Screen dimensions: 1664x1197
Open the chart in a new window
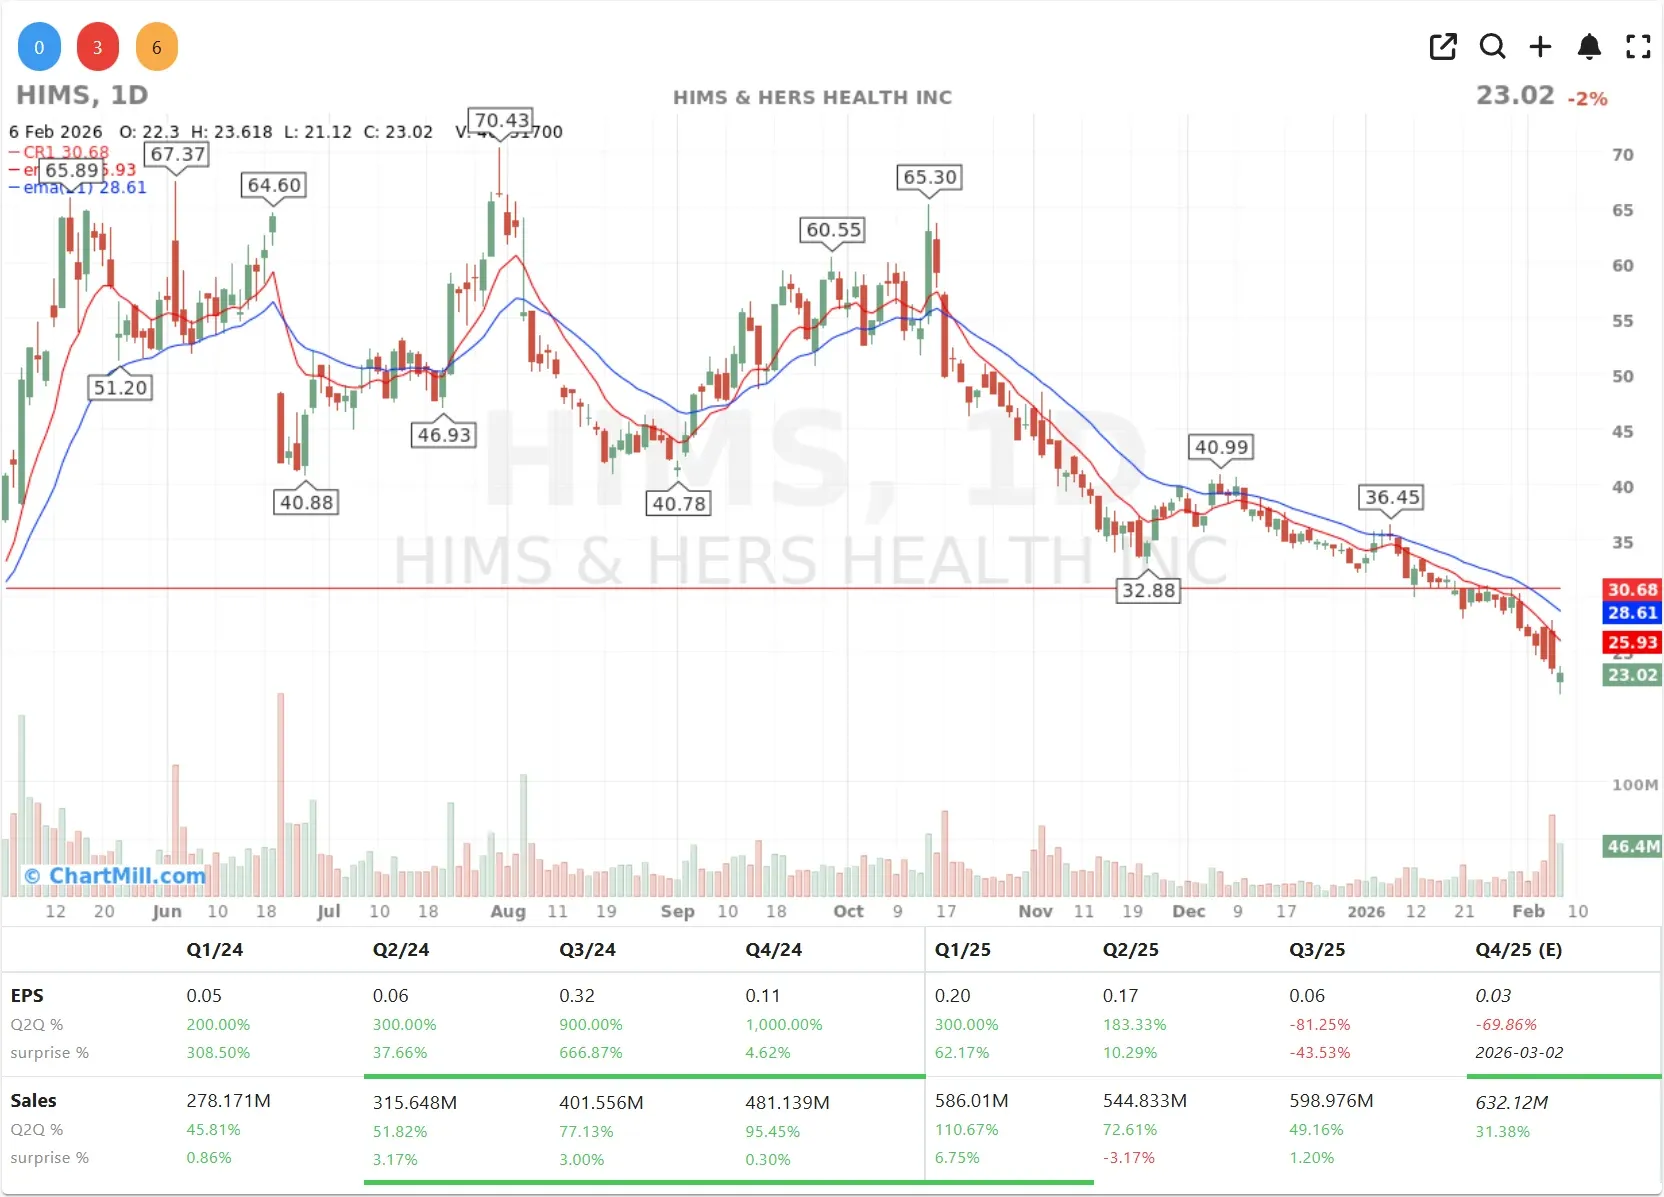point(1443,46)
